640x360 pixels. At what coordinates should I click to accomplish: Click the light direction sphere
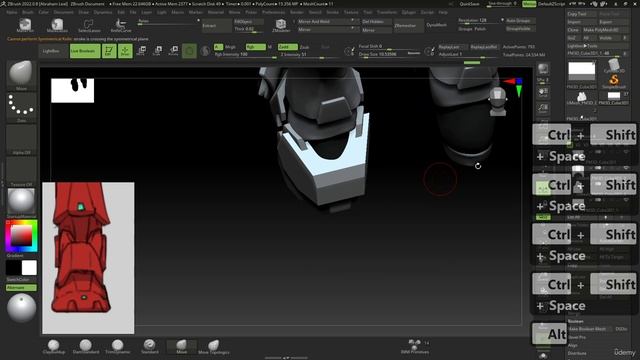click(x=21, y=308)
